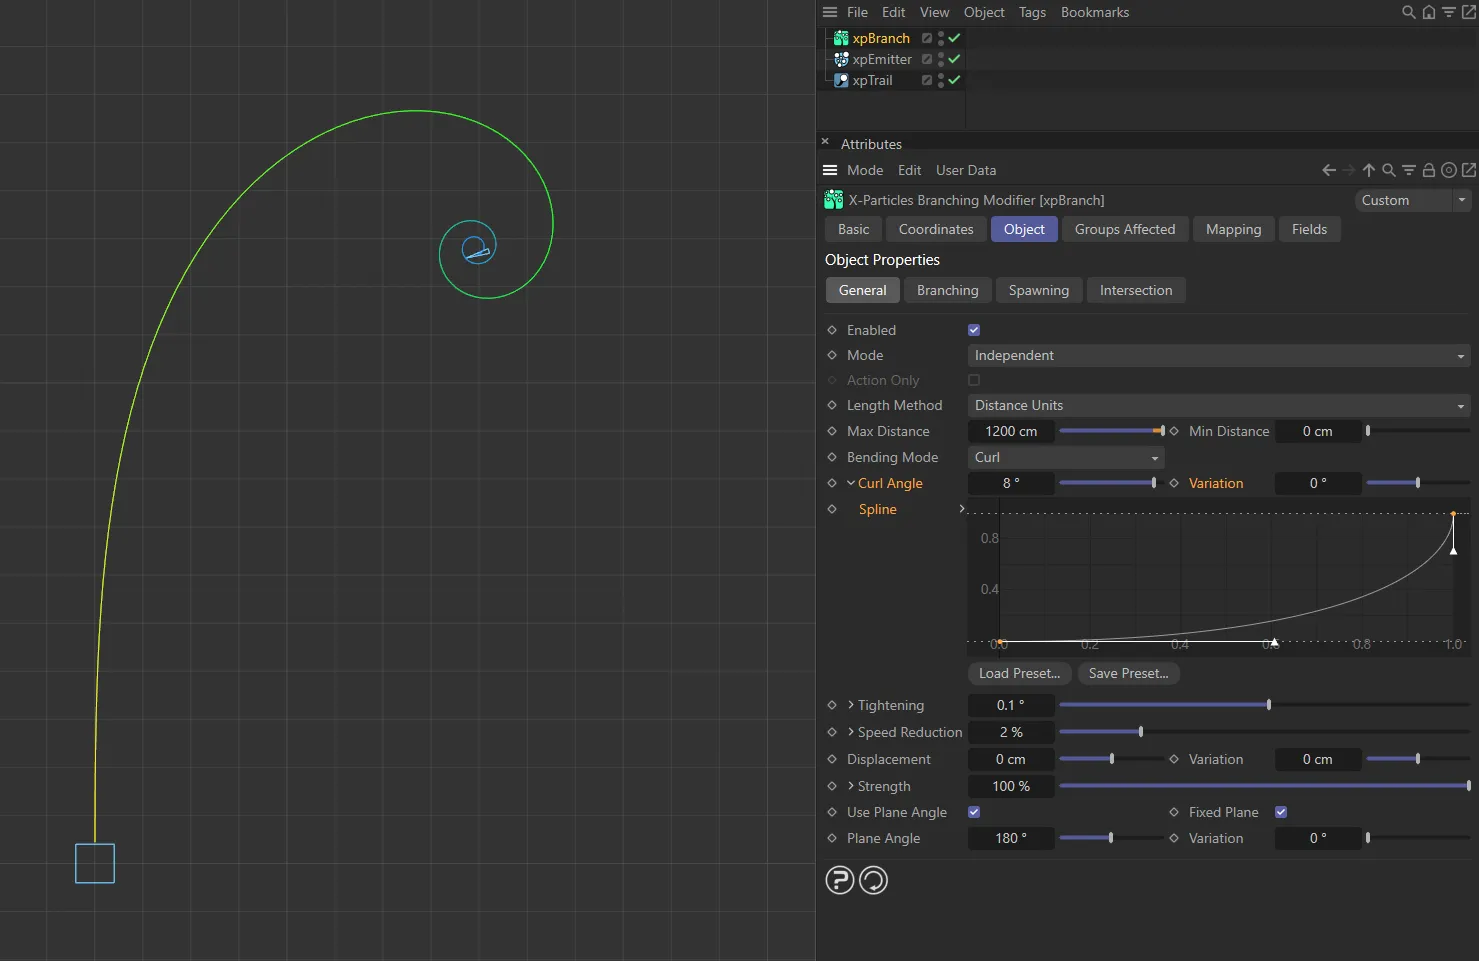Click the Load Preset button
Image resolution: width=1479 pixels, height=961 pixels.
tap(1019, 673)
